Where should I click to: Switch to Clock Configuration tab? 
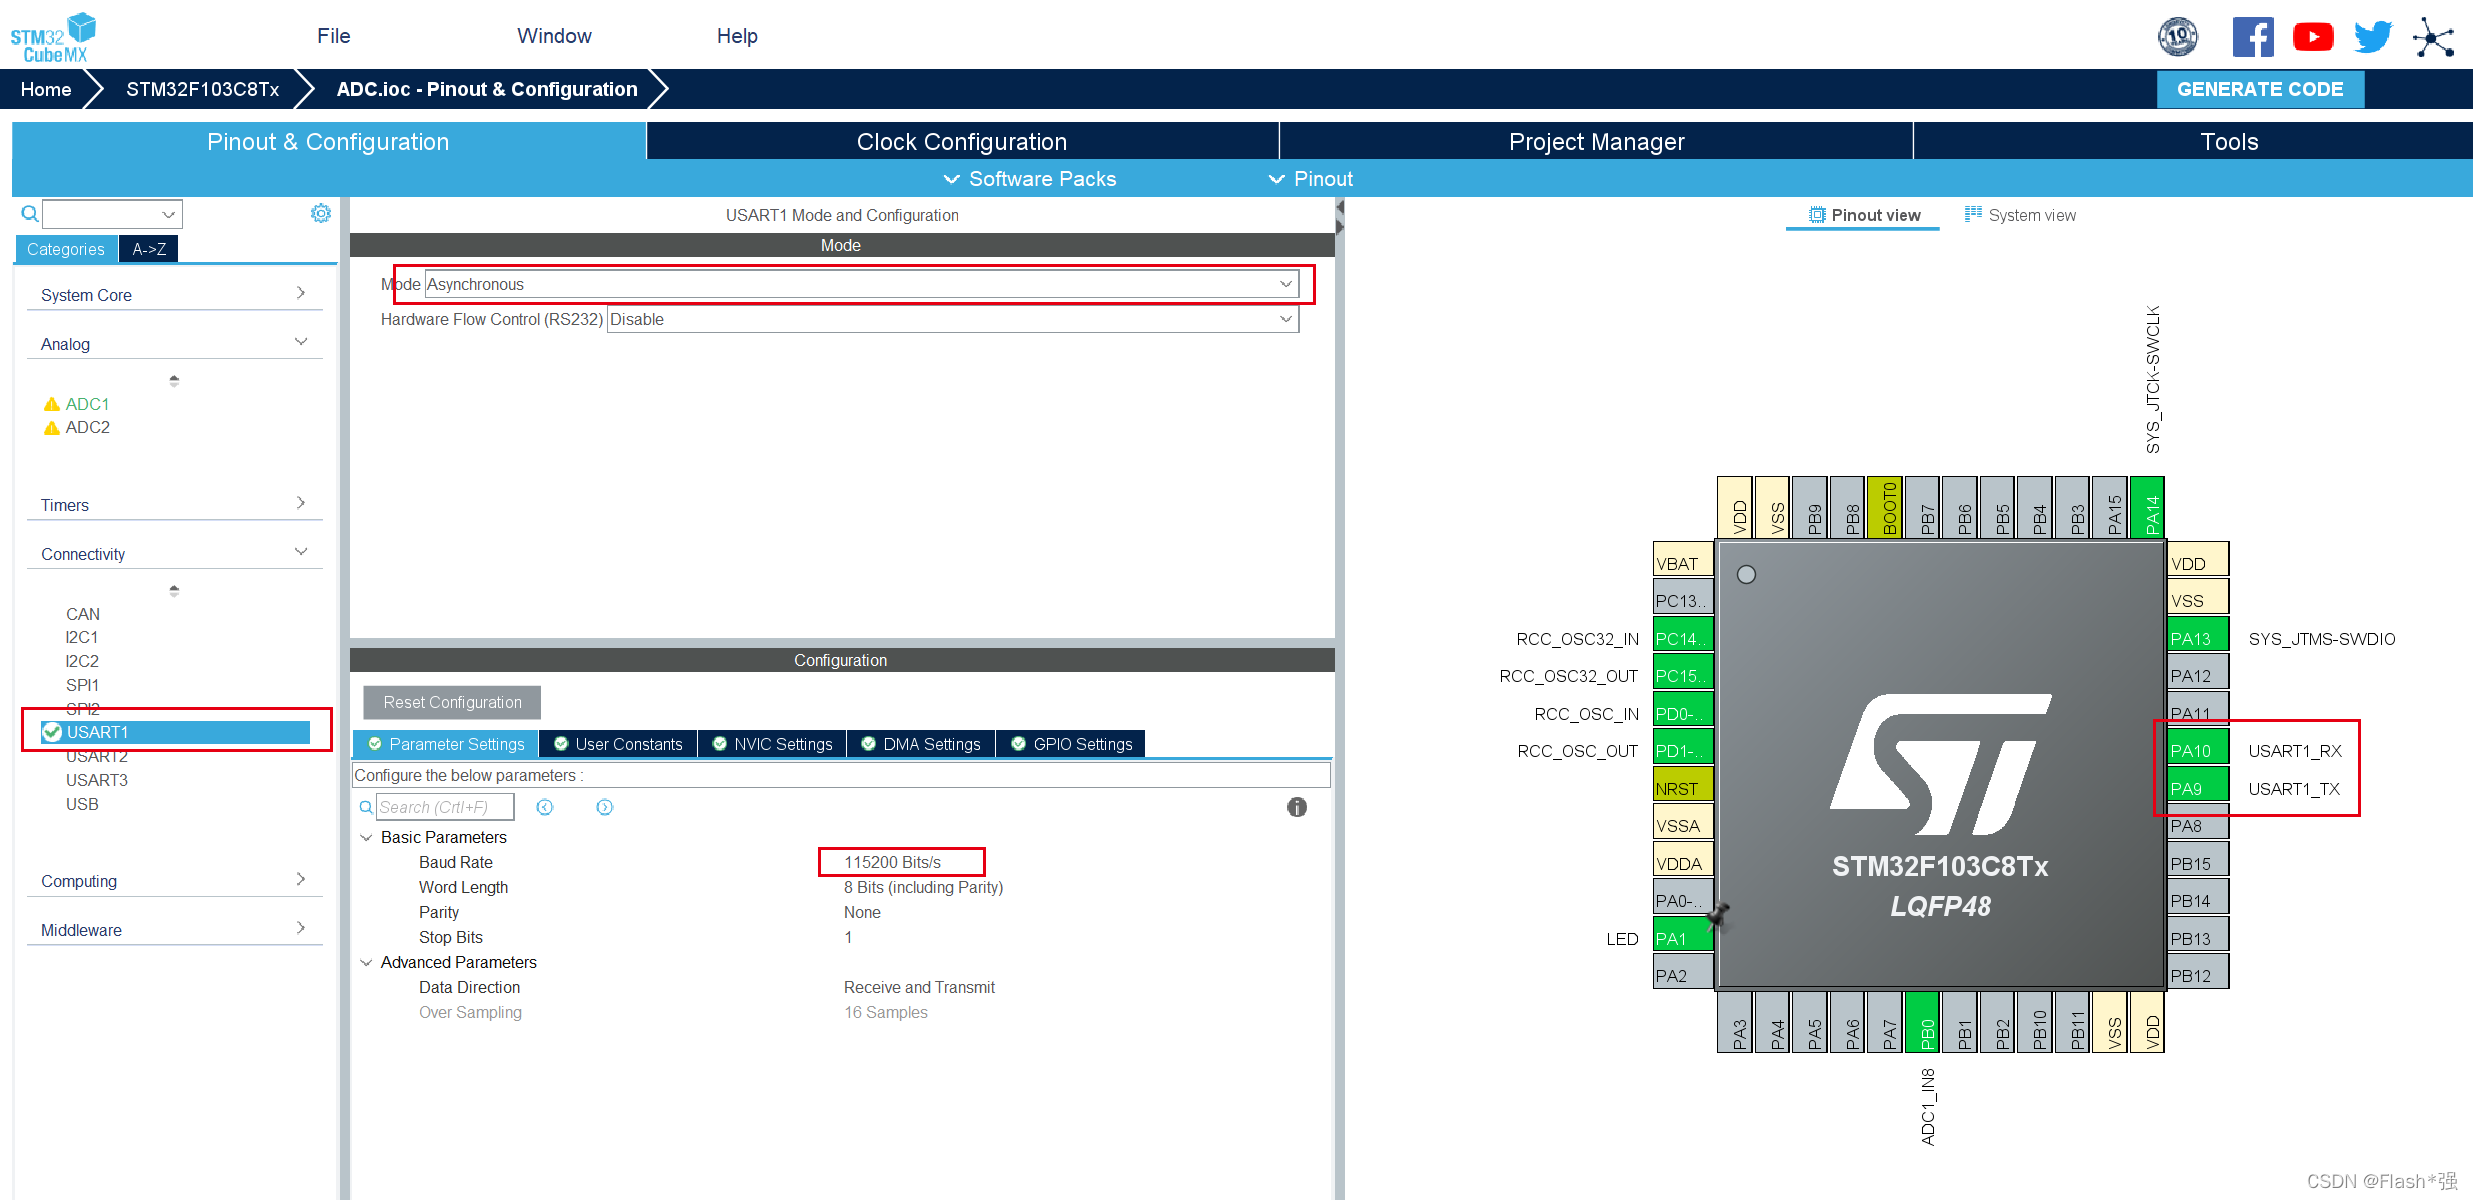pos(961,141)
